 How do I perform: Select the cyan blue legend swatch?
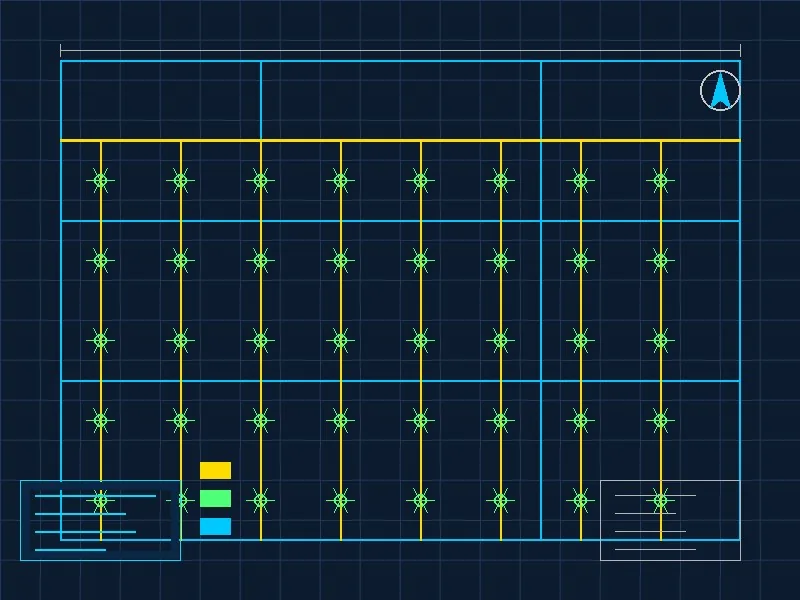pos(215,527)
